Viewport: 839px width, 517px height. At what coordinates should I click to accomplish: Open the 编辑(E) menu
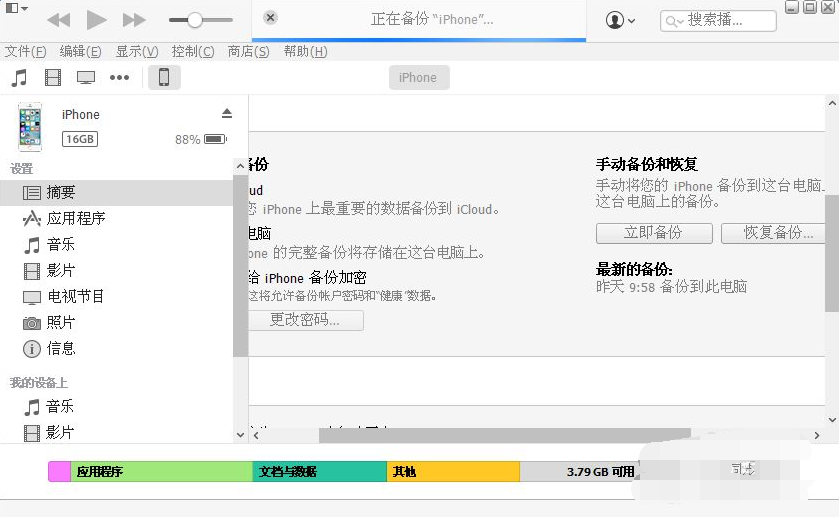point(80,51)
